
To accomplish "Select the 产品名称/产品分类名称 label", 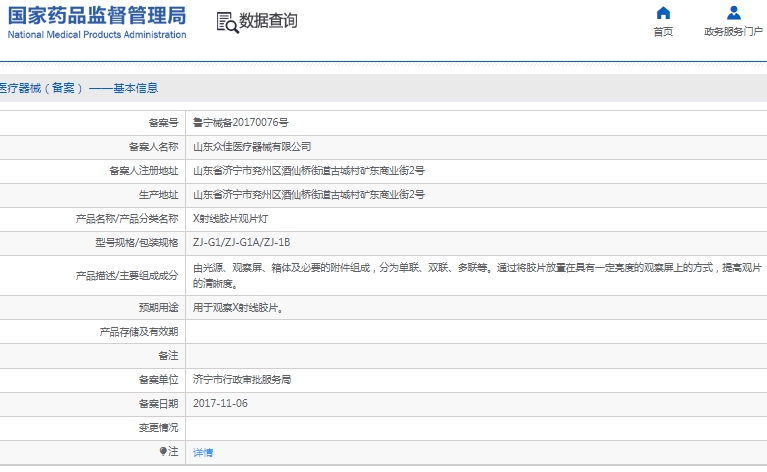I will tap(127, 219).
